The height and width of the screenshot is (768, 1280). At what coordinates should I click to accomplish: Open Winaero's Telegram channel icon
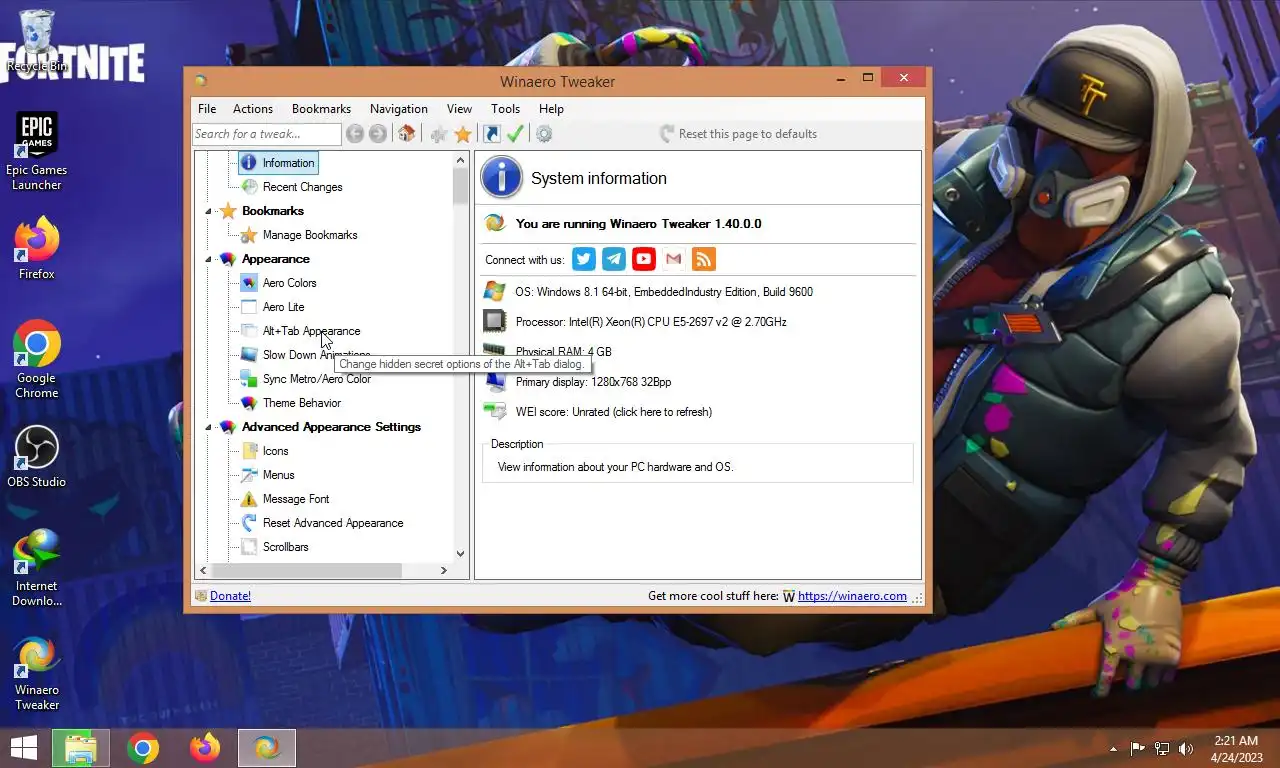point(614,259)
